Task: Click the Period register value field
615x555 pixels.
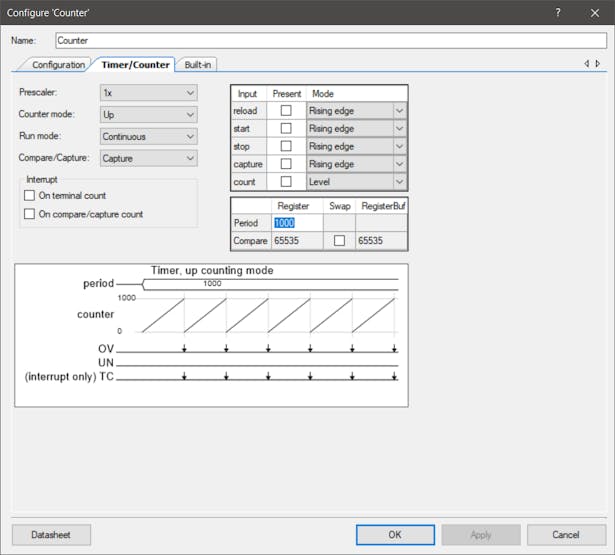Action: click(x=297, y=223)
